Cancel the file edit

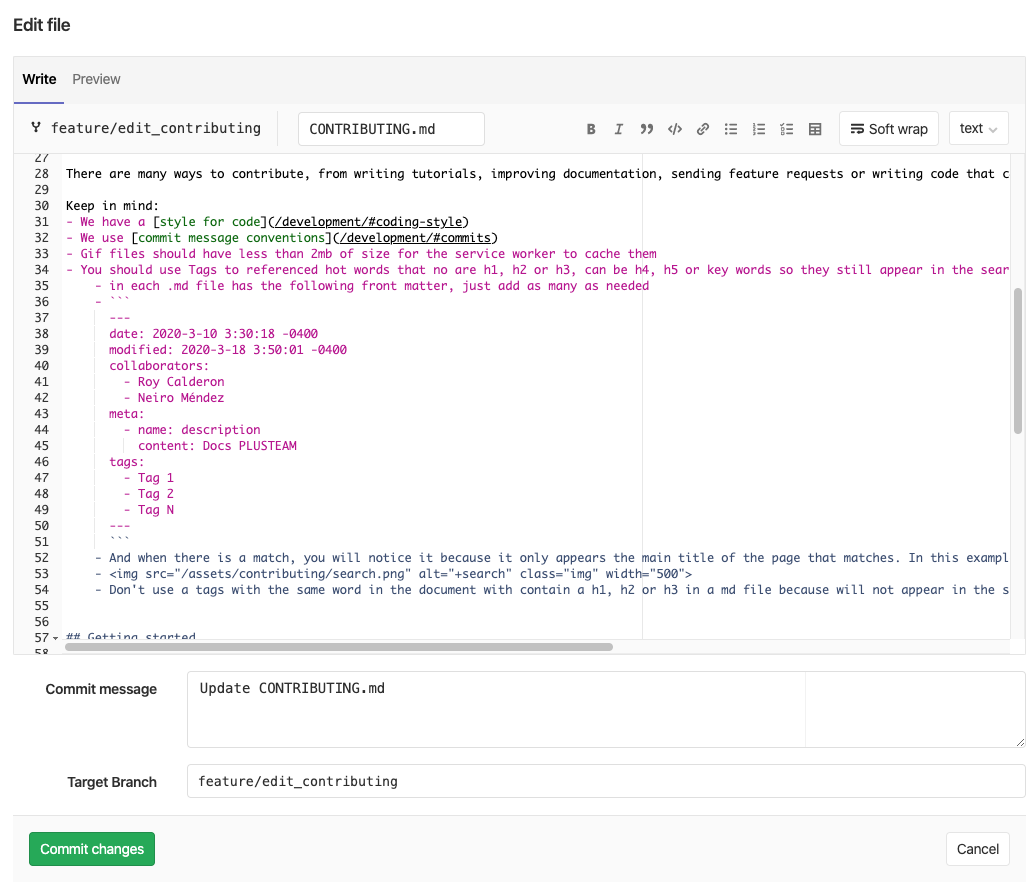coord(977,849)
